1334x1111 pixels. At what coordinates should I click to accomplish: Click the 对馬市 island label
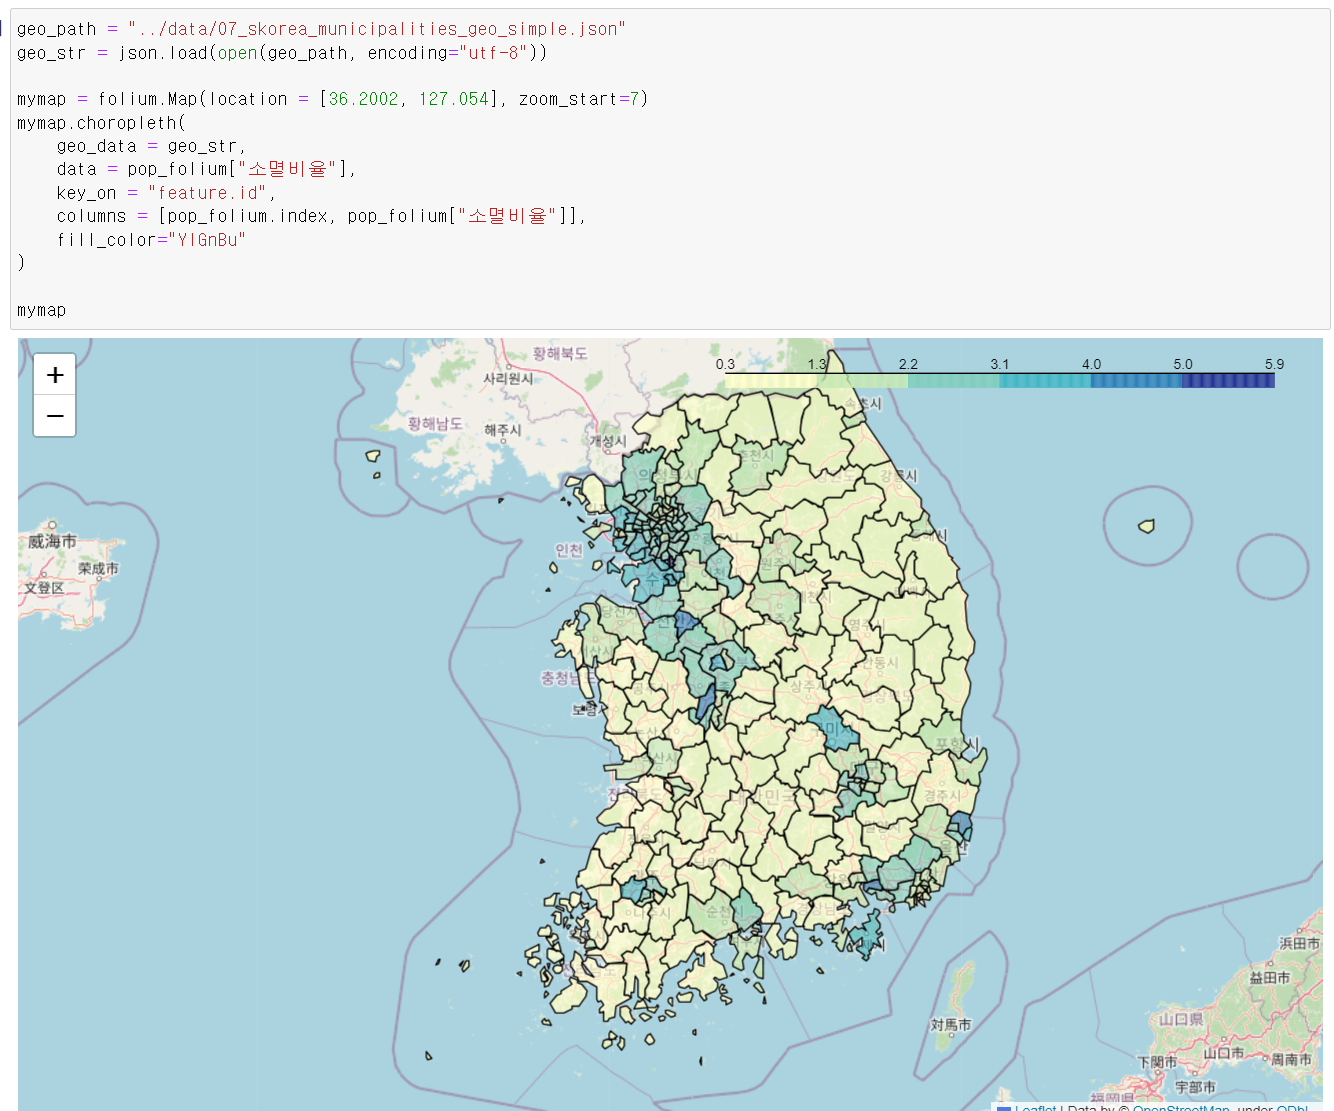951,1025
